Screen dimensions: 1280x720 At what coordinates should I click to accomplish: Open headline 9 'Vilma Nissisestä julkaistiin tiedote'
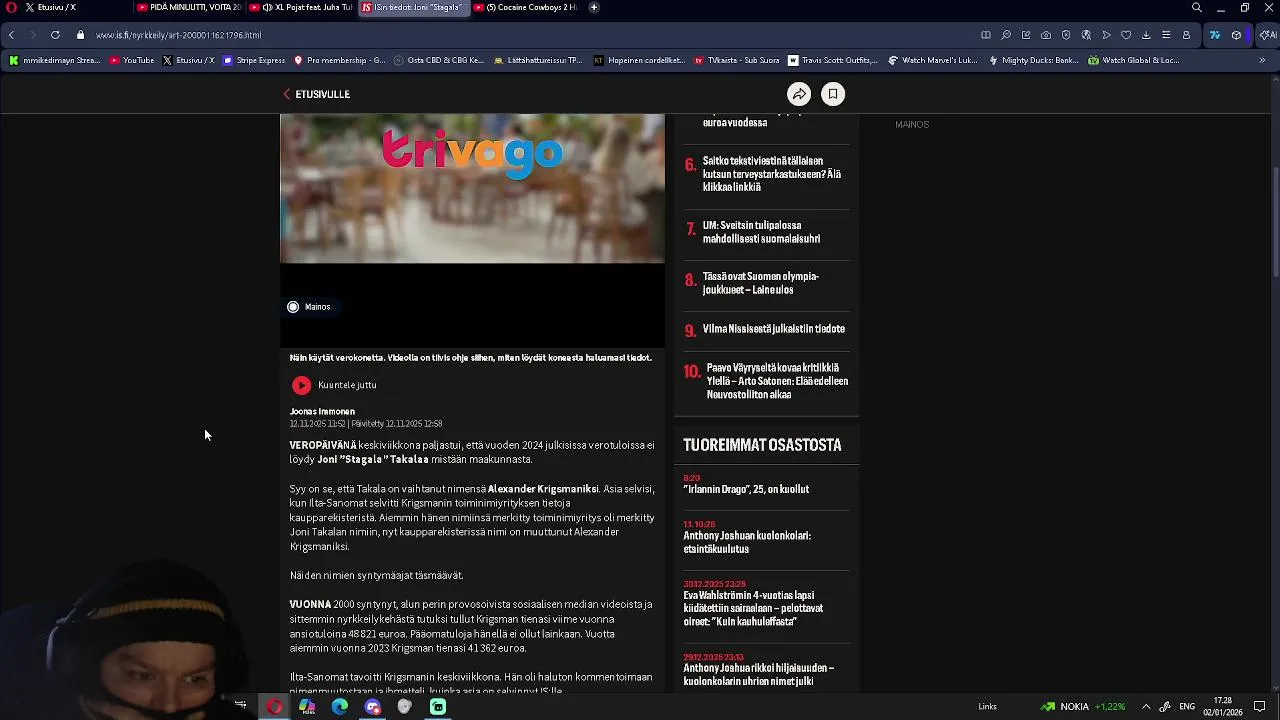click(773, 329)
